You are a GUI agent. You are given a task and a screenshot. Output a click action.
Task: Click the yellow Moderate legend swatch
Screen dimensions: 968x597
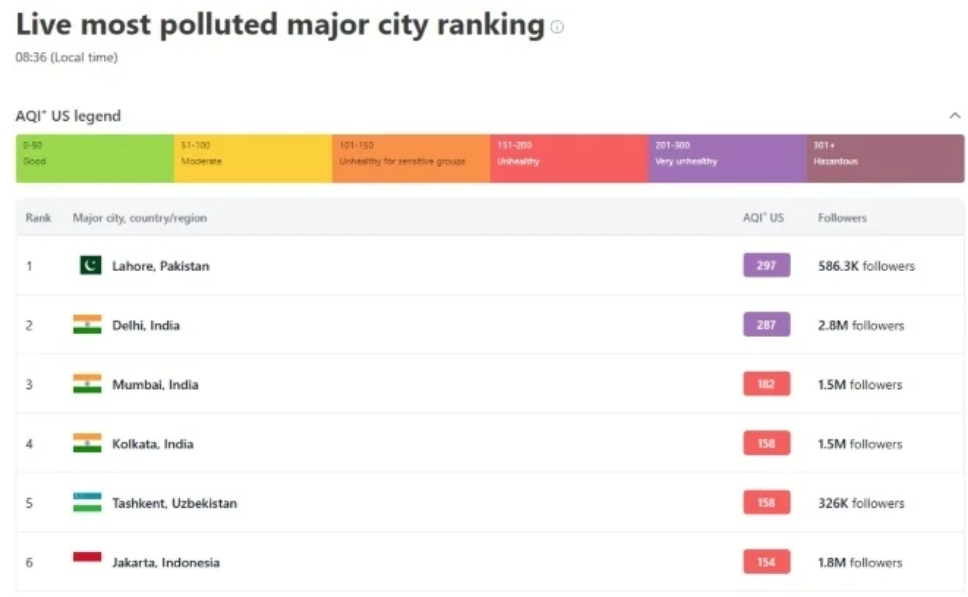pyautogui.click(x=252, y=159)
